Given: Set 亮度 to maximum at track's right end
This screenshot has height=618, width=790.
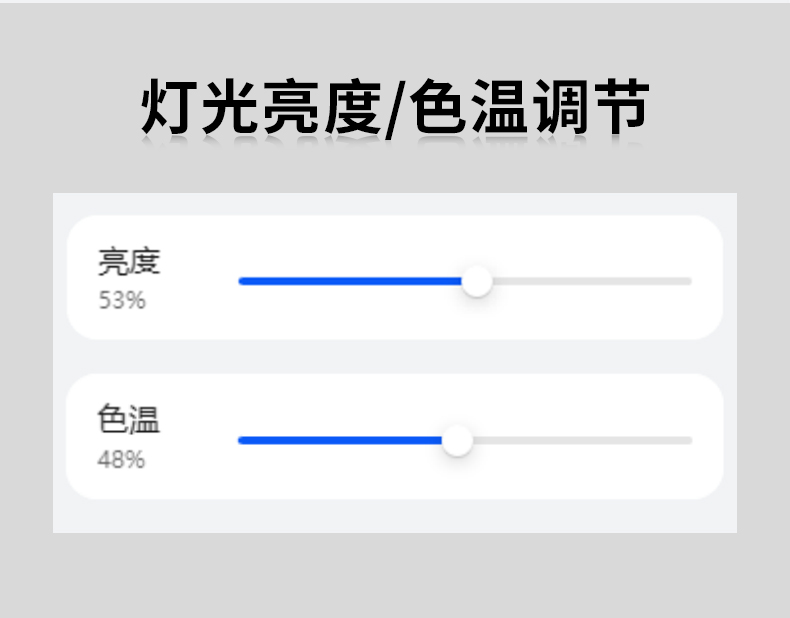Looking at the screenshot, I should coord(689,281).
